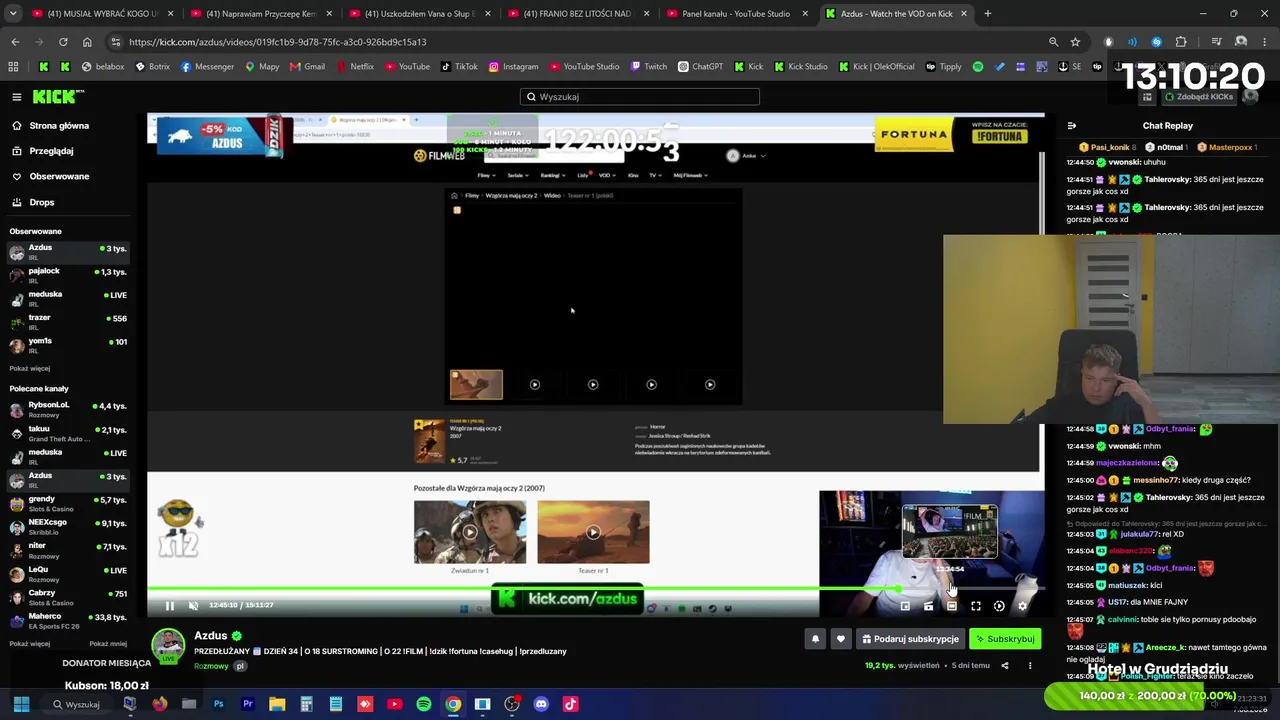
Task: Open video player settings gear
Action: click(1022, 606)
